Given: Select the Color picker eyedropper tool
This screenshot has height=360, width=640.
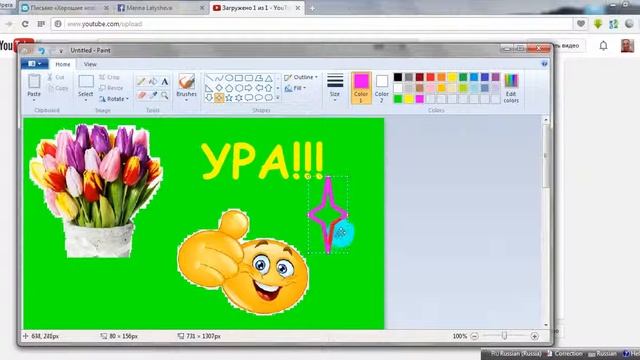Looking at the screenshot, I should [153, 95].
